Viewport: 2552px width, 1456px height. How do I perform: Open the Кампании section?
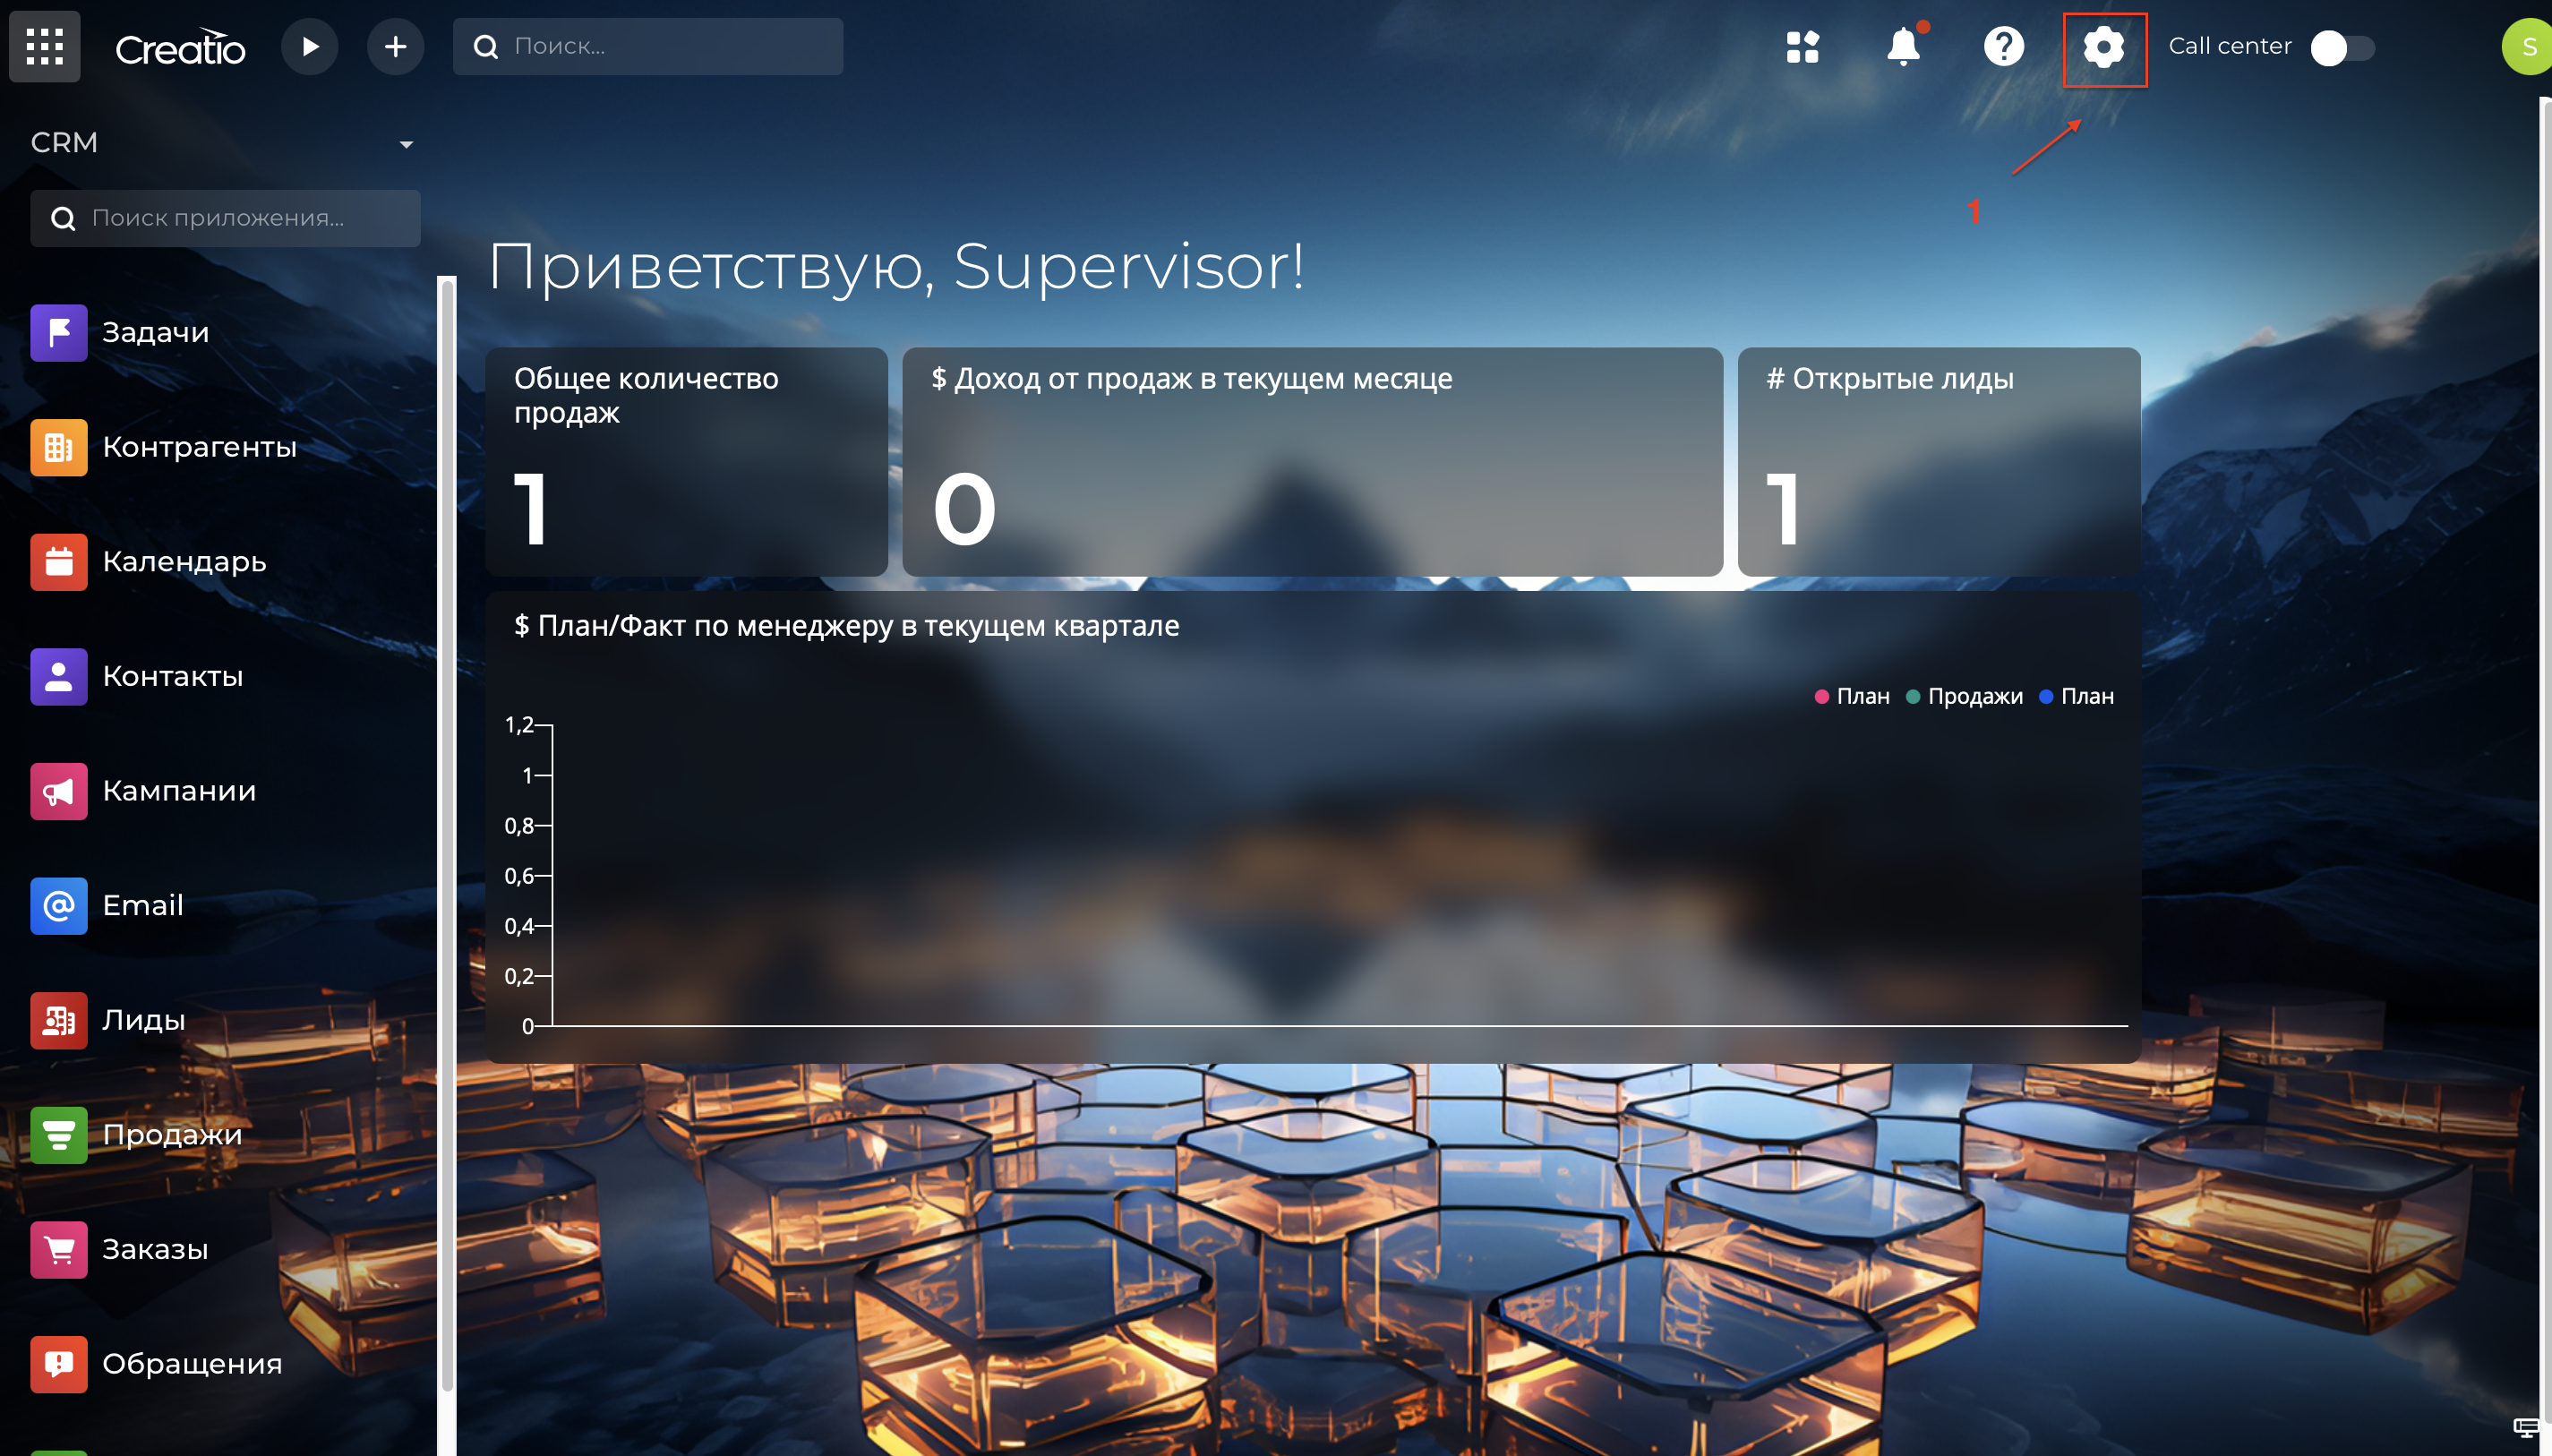tap(179, 792)
